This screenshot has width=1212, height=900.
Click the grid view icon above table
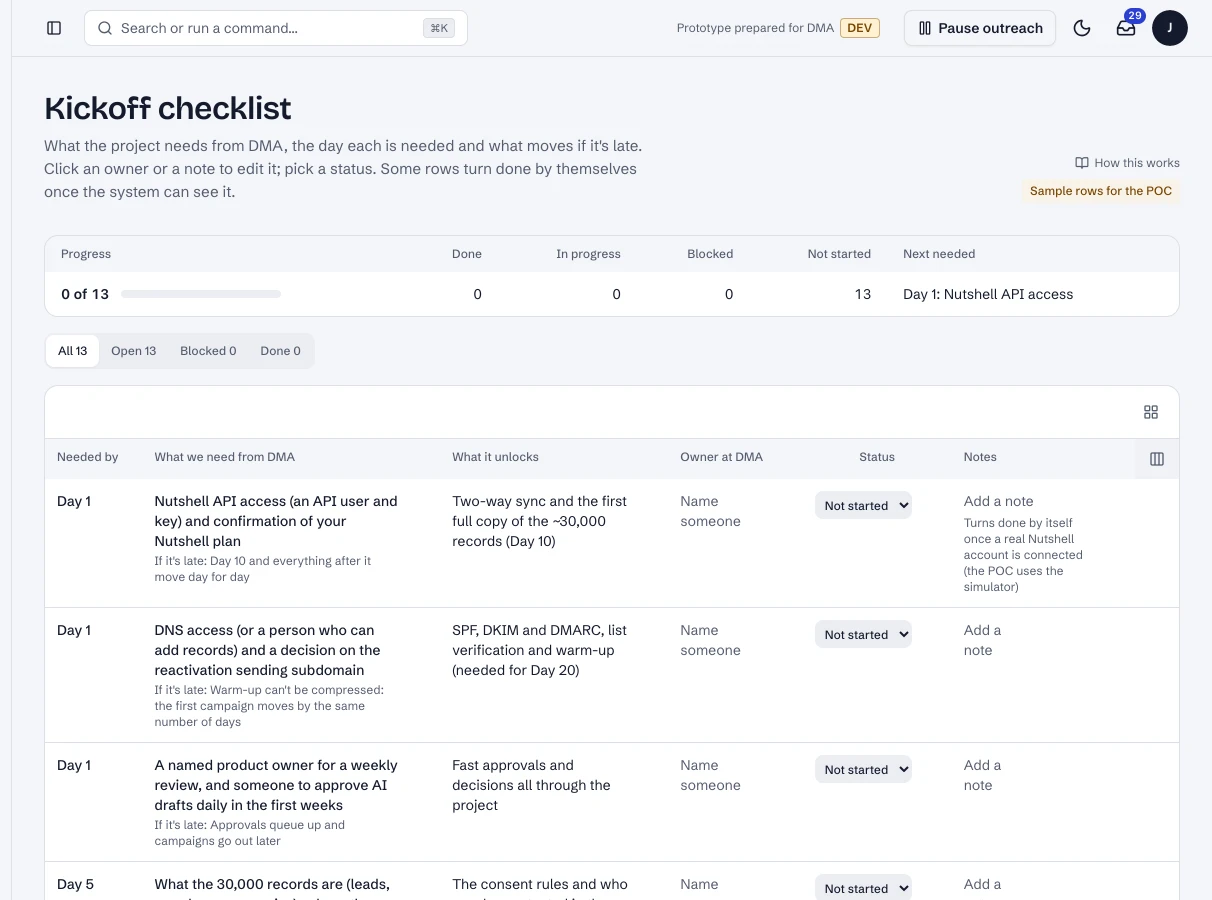[1151, 412]
